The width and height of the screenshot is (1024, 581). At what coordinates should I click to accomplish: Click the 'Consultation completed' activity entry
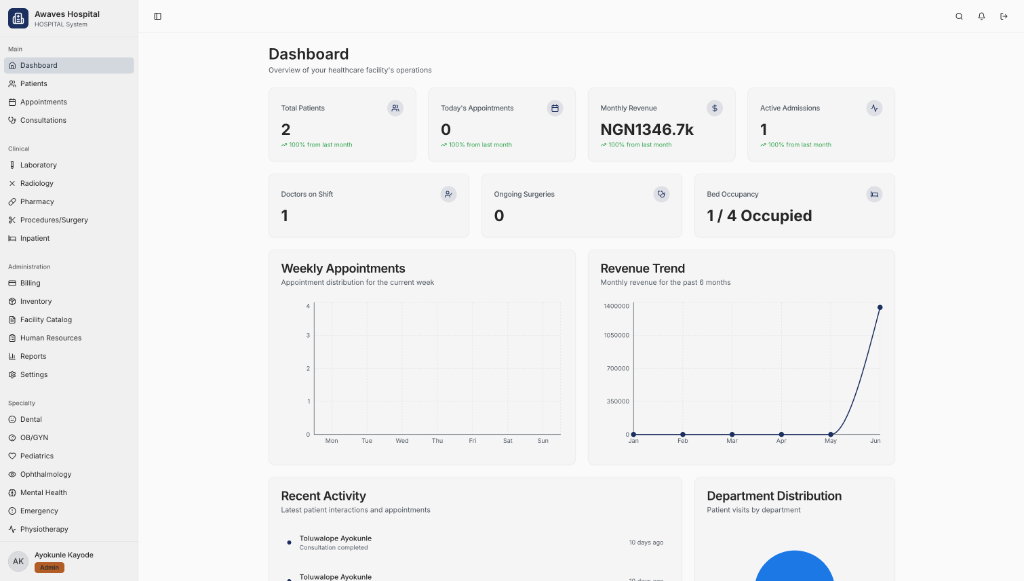click(x=333, y=548)
